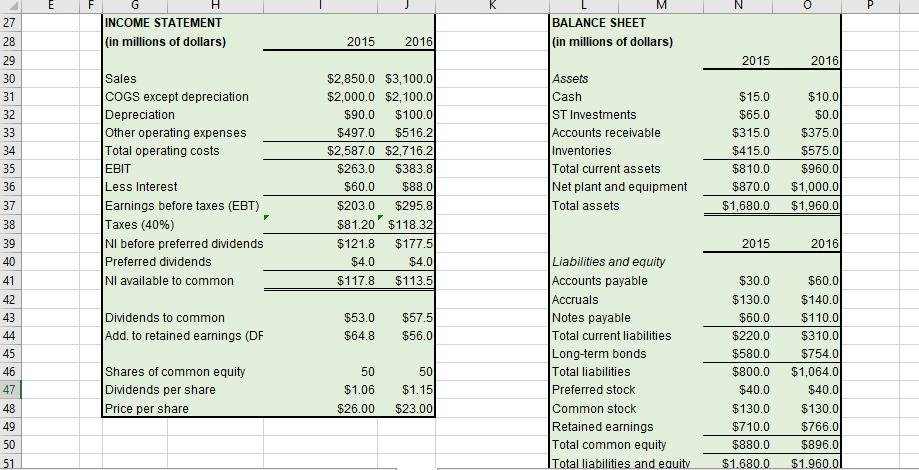
Task: Select row header 47
Action: point(11,390)
